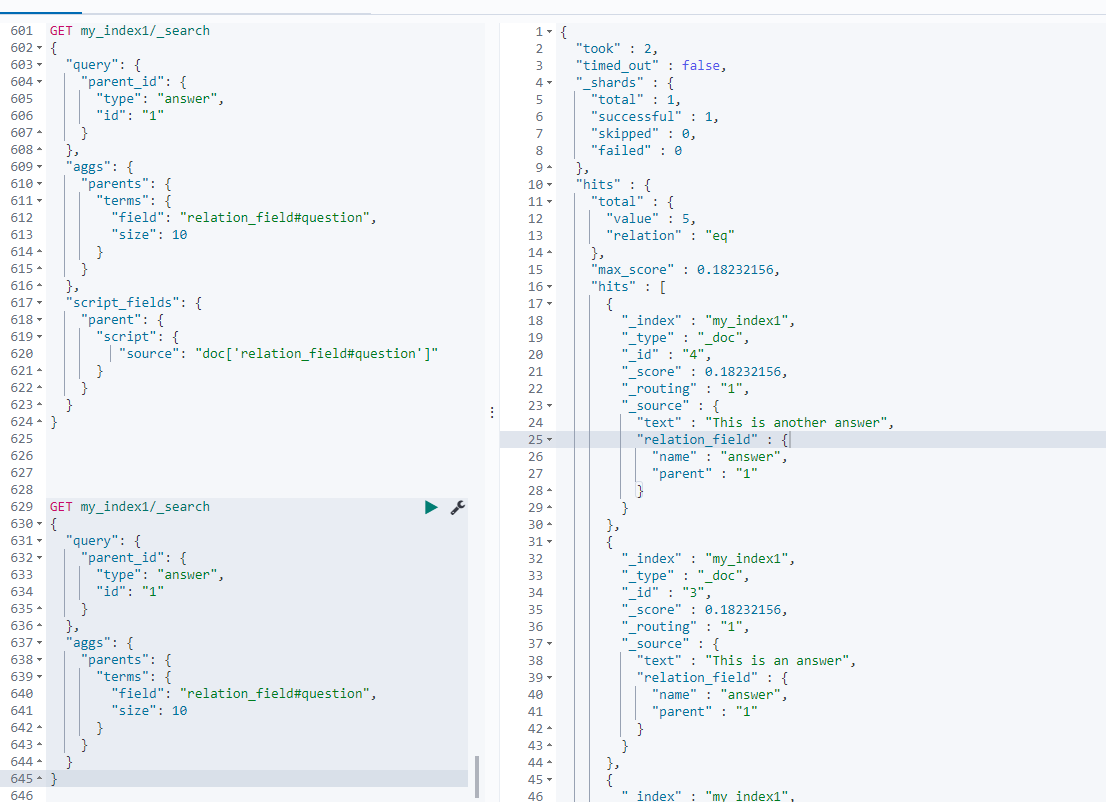Click the three-dot panel divider handle

click(491, 412)
